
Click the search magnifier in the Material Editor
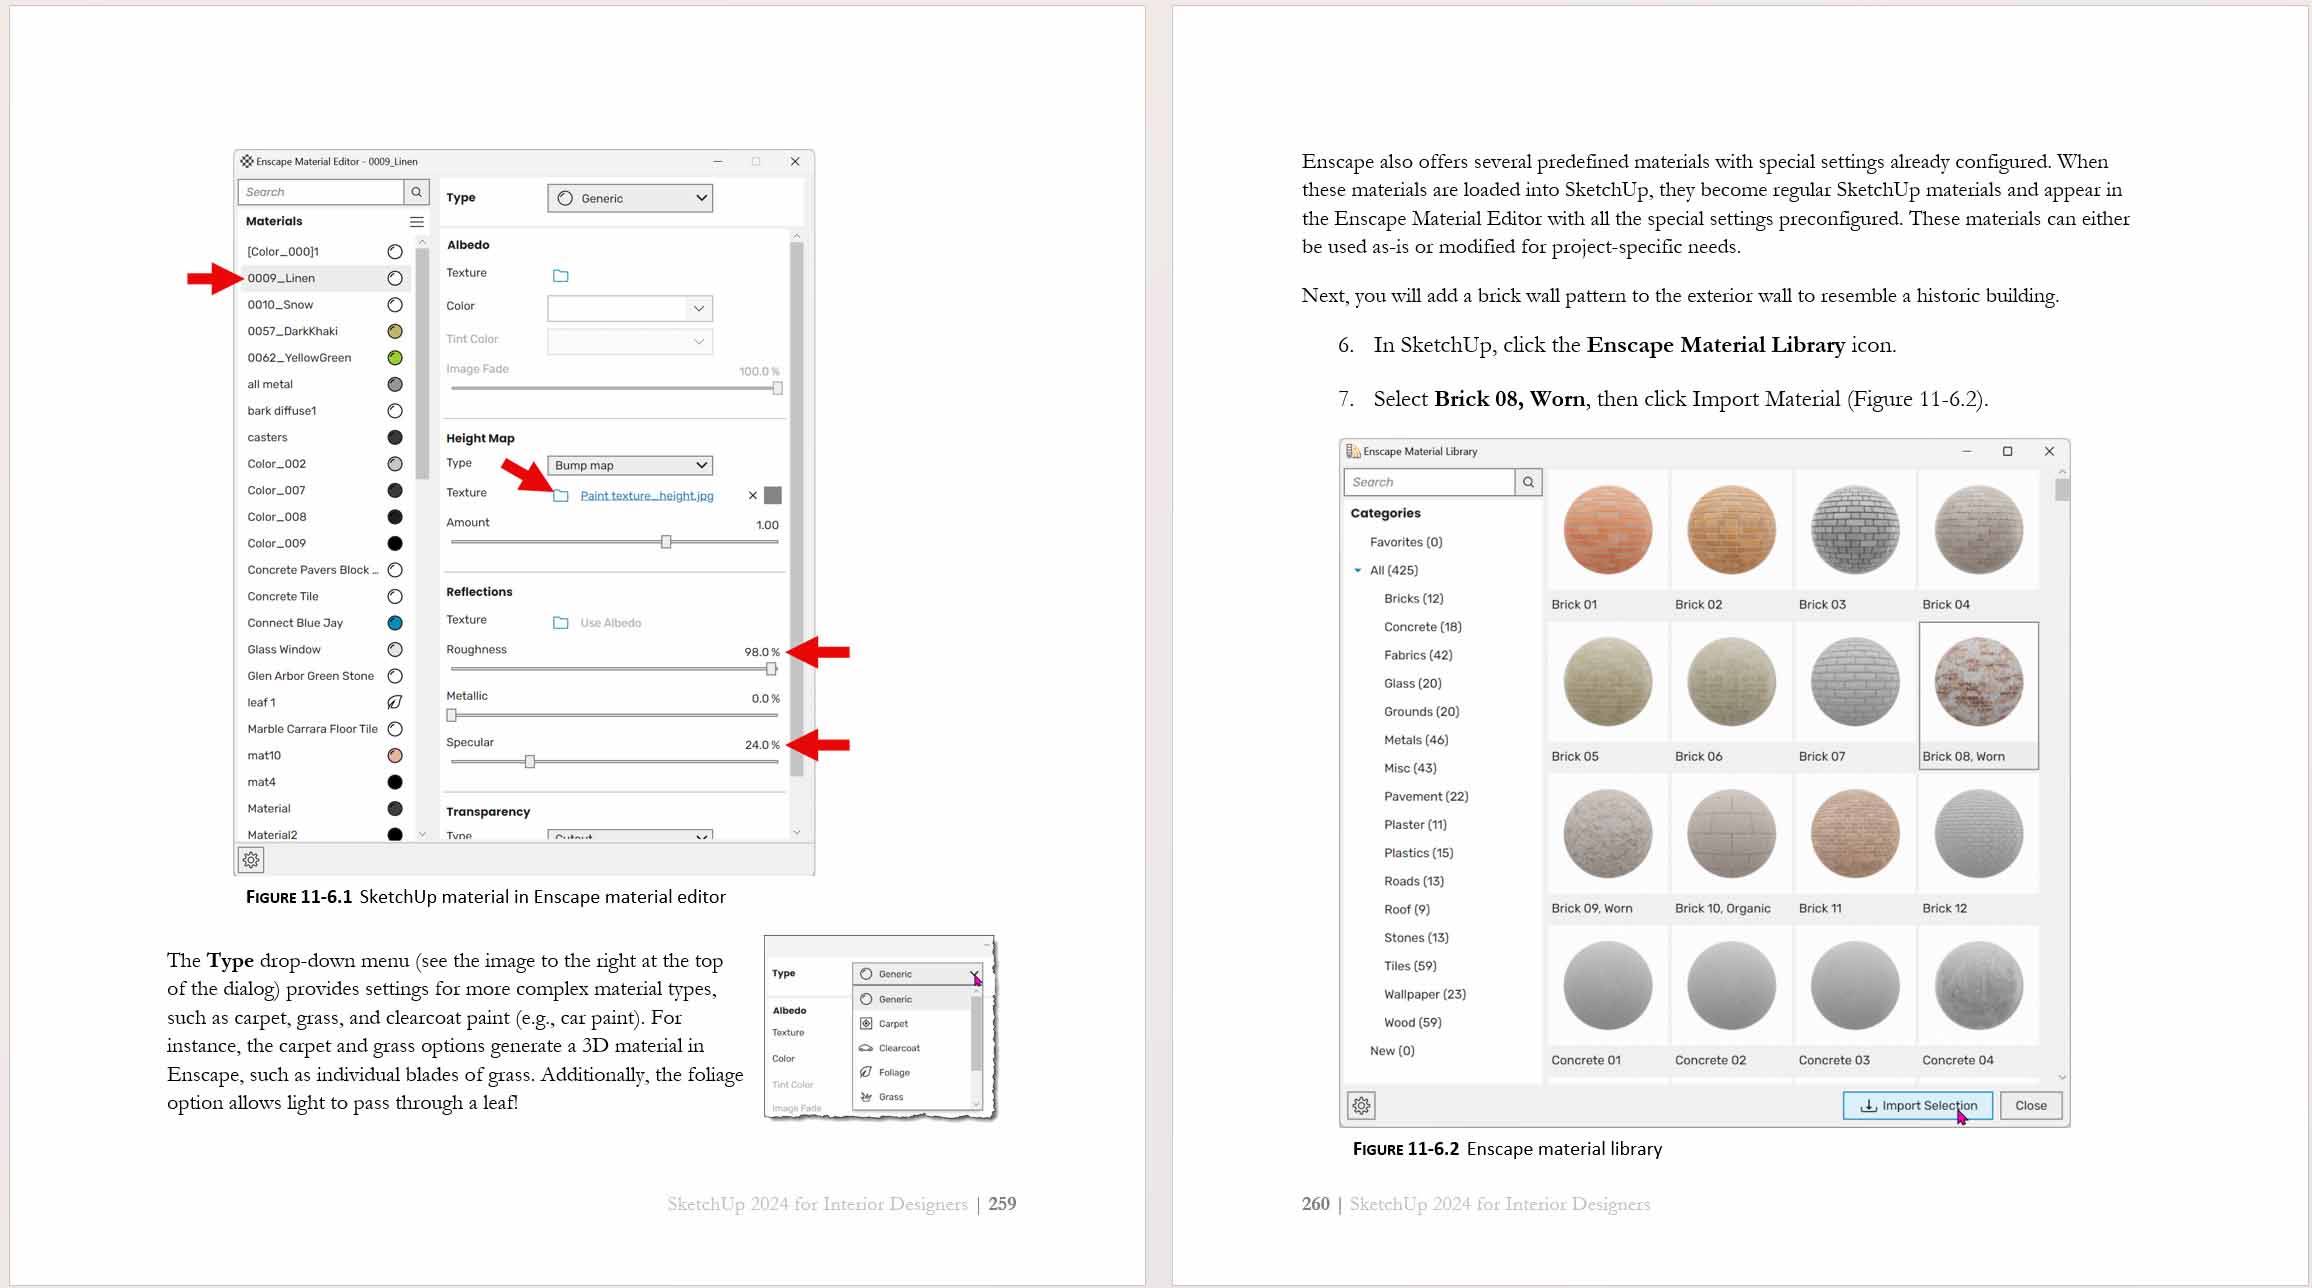pos(416,191)
